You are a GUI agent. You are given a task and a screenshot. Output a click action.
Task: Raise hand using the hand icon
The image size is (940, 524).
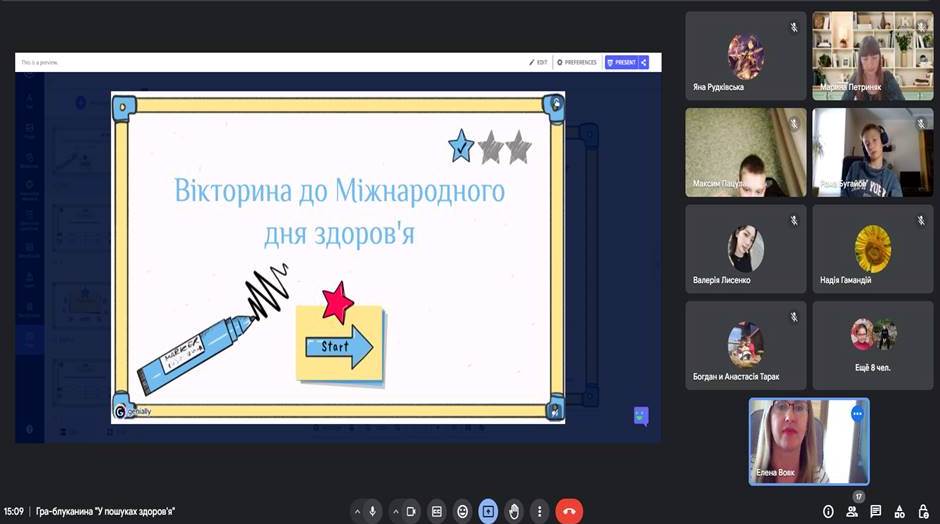coord(514,511)
